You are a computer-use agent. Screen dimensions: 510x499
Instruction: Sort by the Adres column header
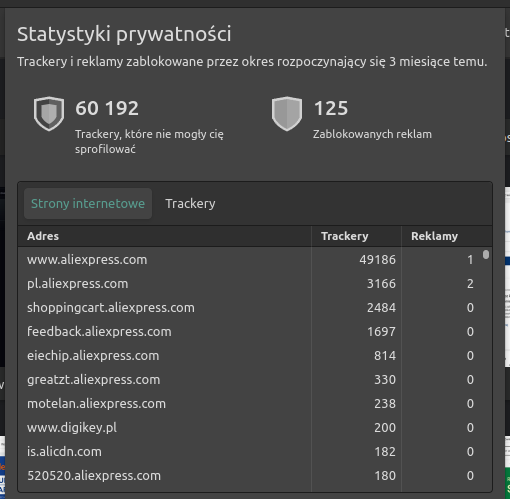(165, 236)
